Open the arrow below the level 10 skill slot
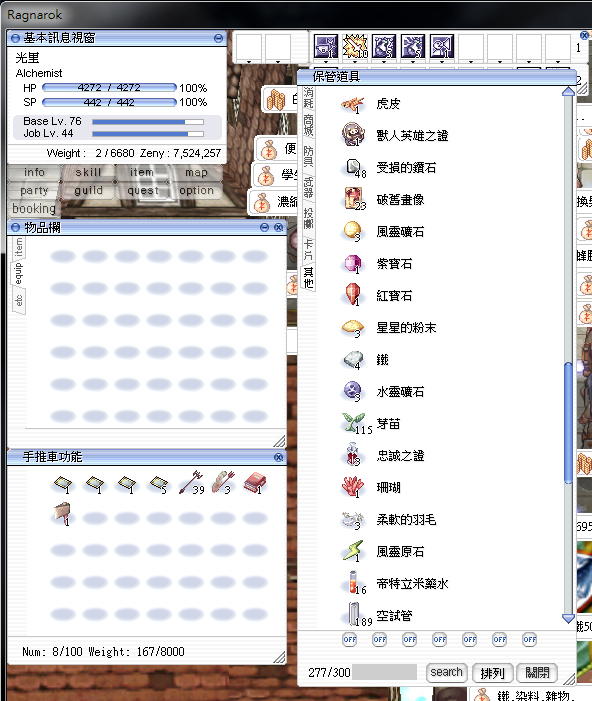 point(355,62)
